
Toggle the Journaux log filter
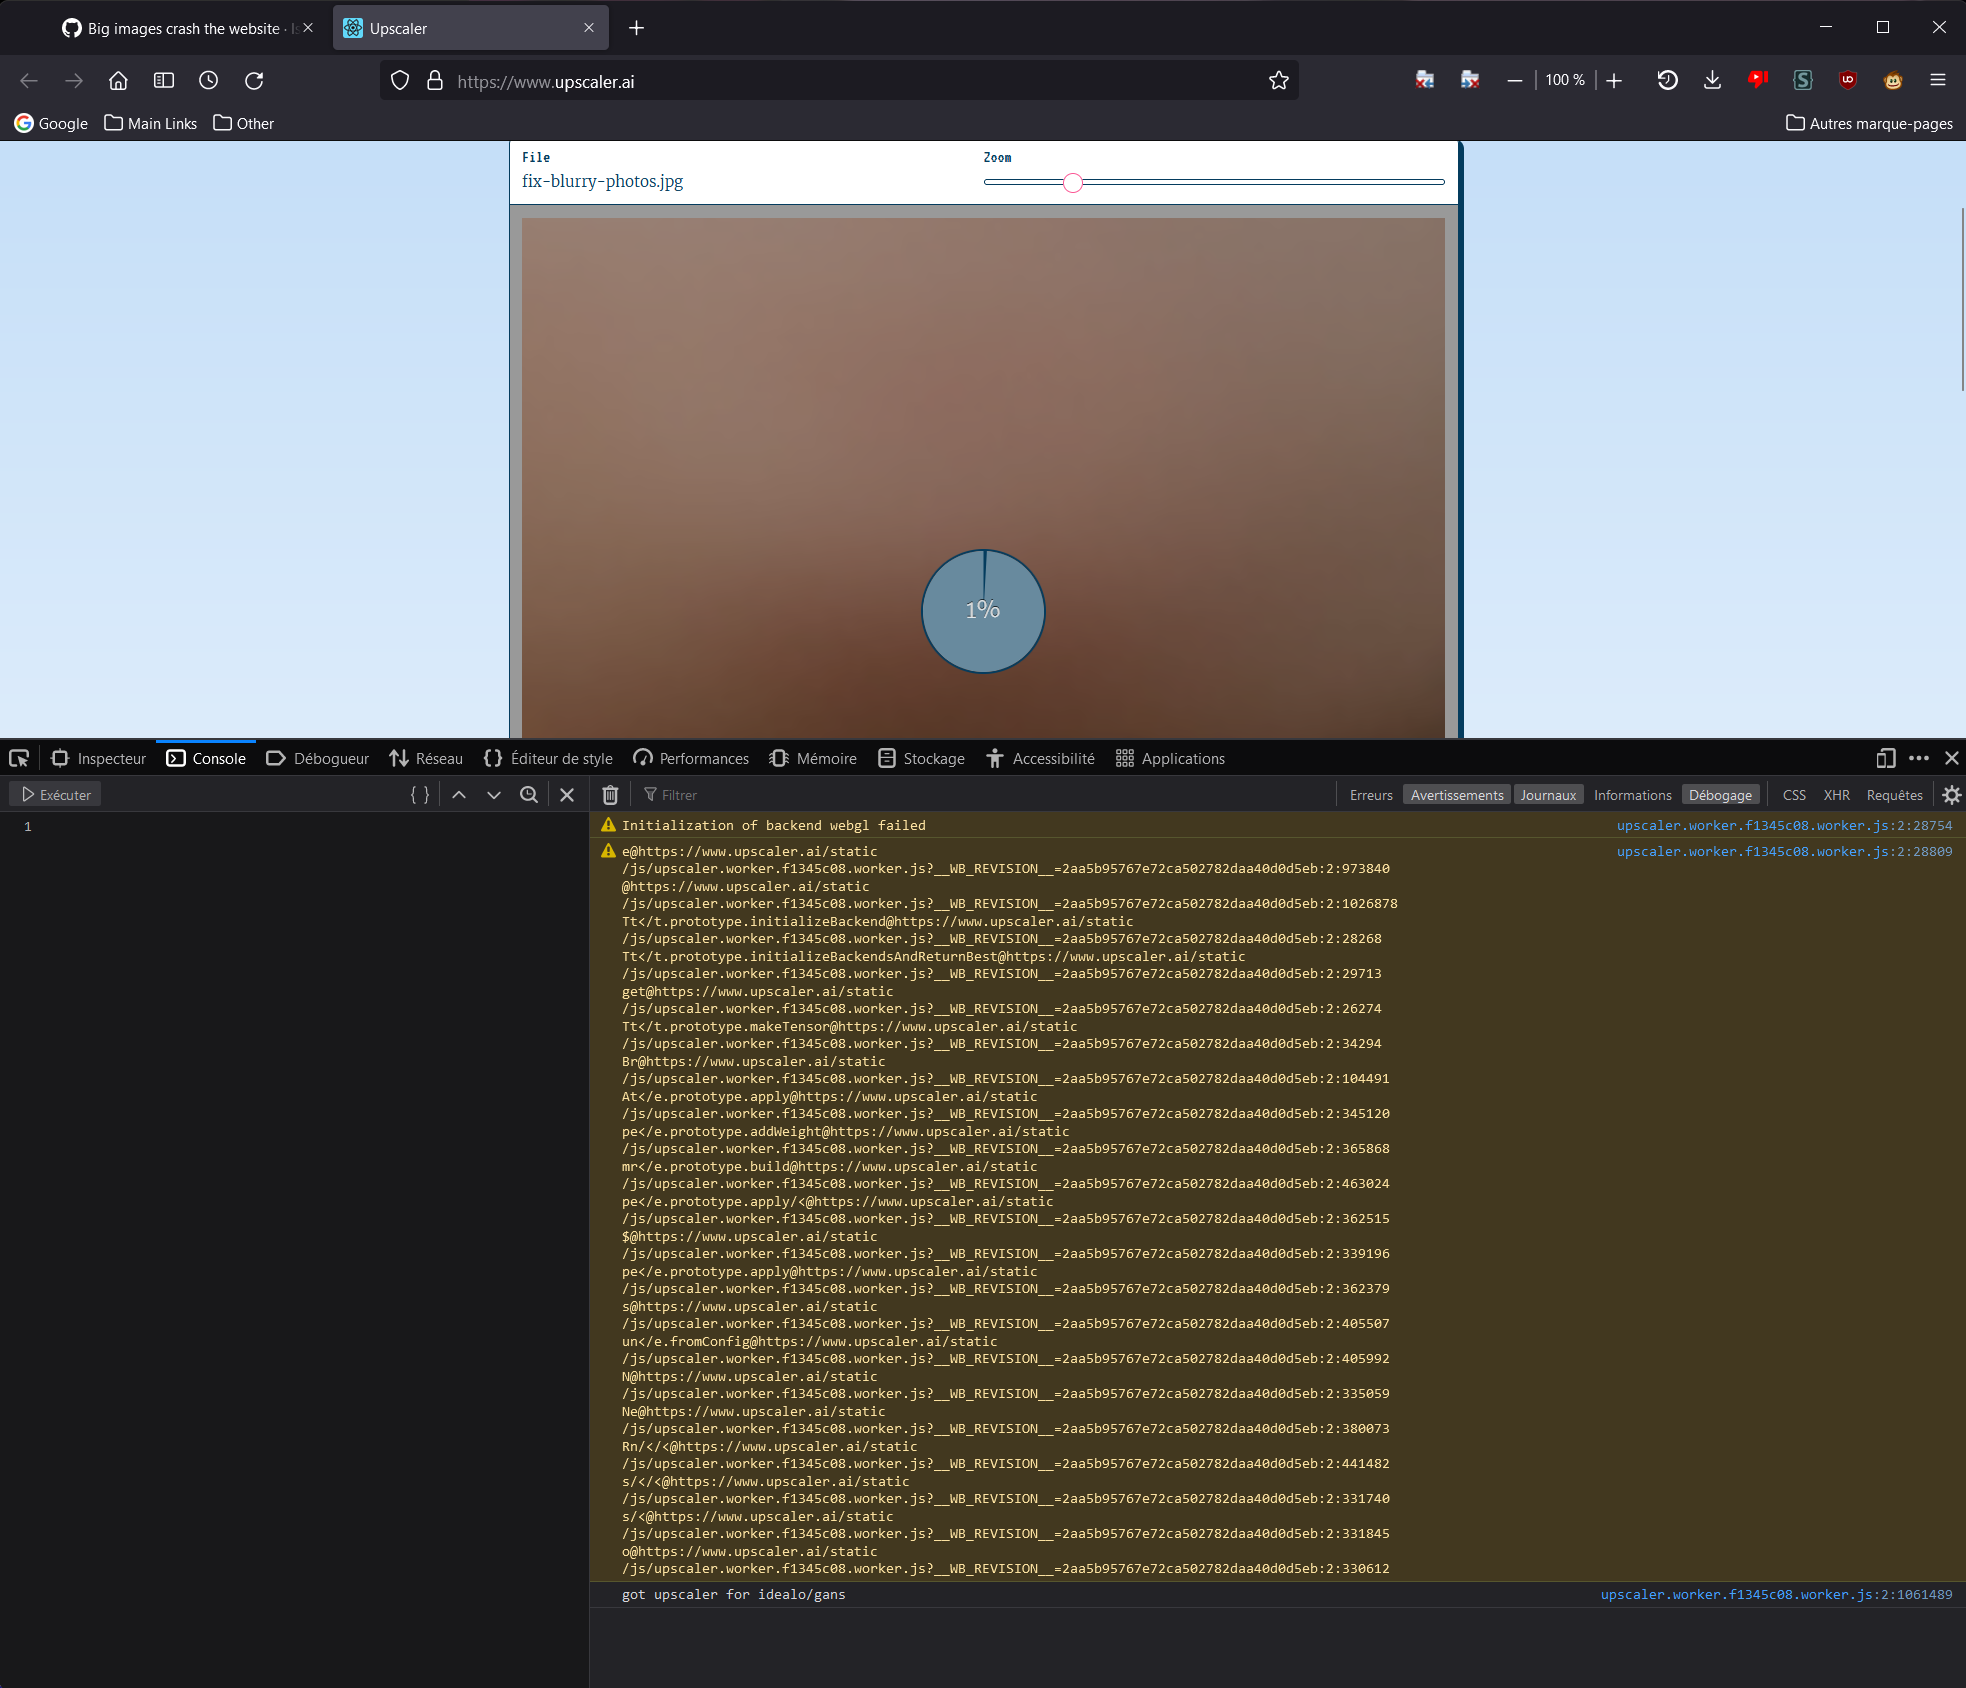pos(1547,795)
